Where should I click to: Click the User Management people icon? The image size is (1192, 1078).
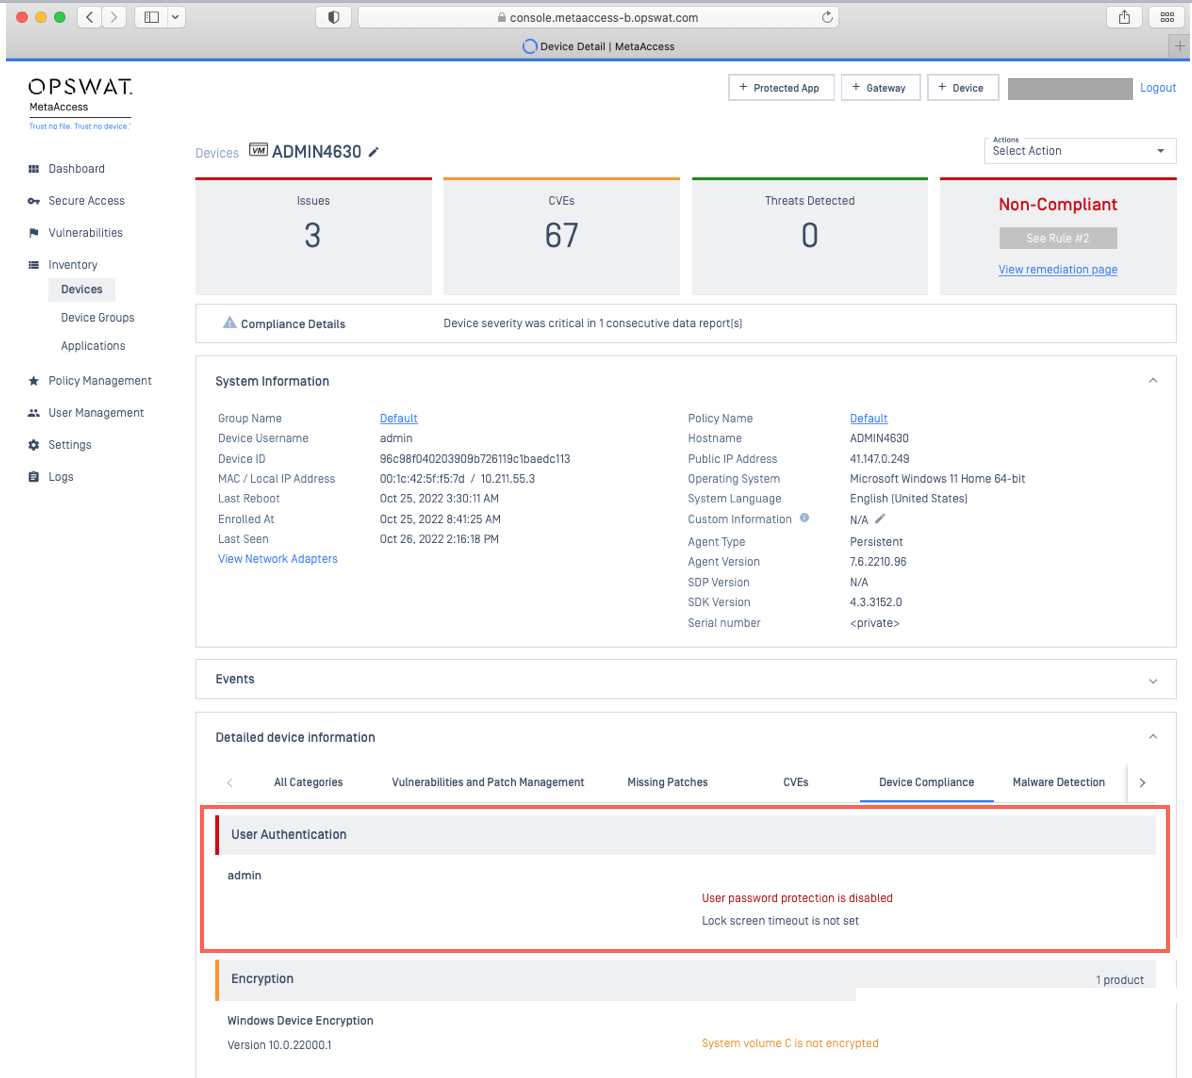33,413
